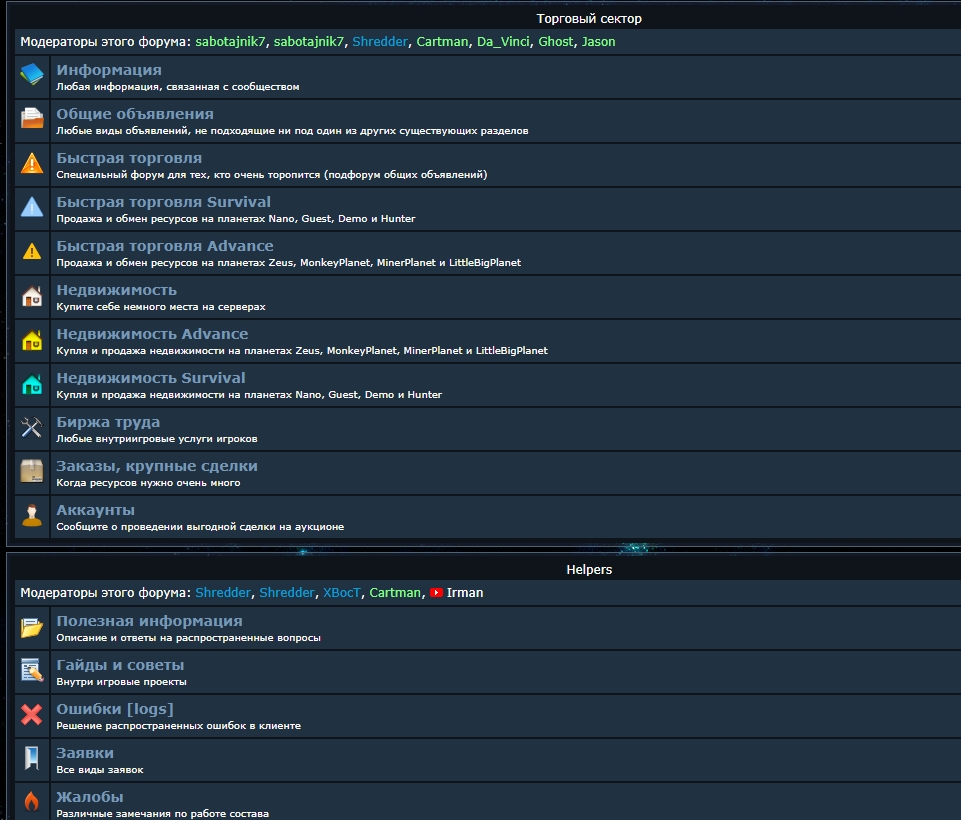961x820 pixels.
Task: Open the Общие объявления forum
Action: [x=135, y=114]
